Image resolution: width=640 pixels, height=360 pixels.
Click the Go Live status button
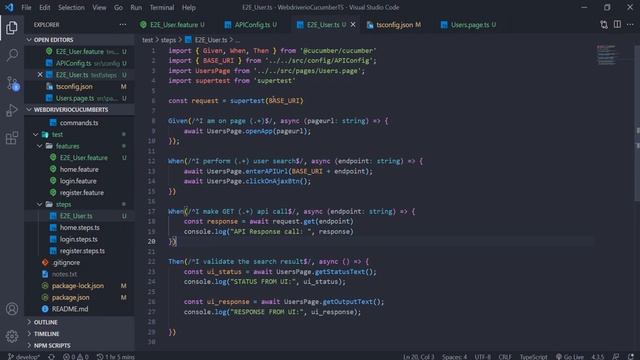pyautogui.click(x=570, y=356)
